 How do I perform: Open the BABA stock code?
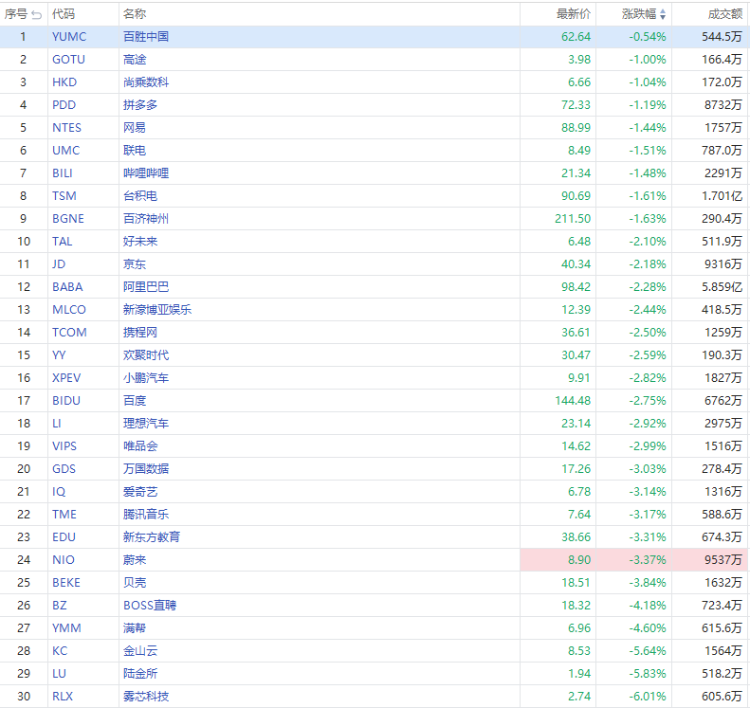(x=67, y=287)
